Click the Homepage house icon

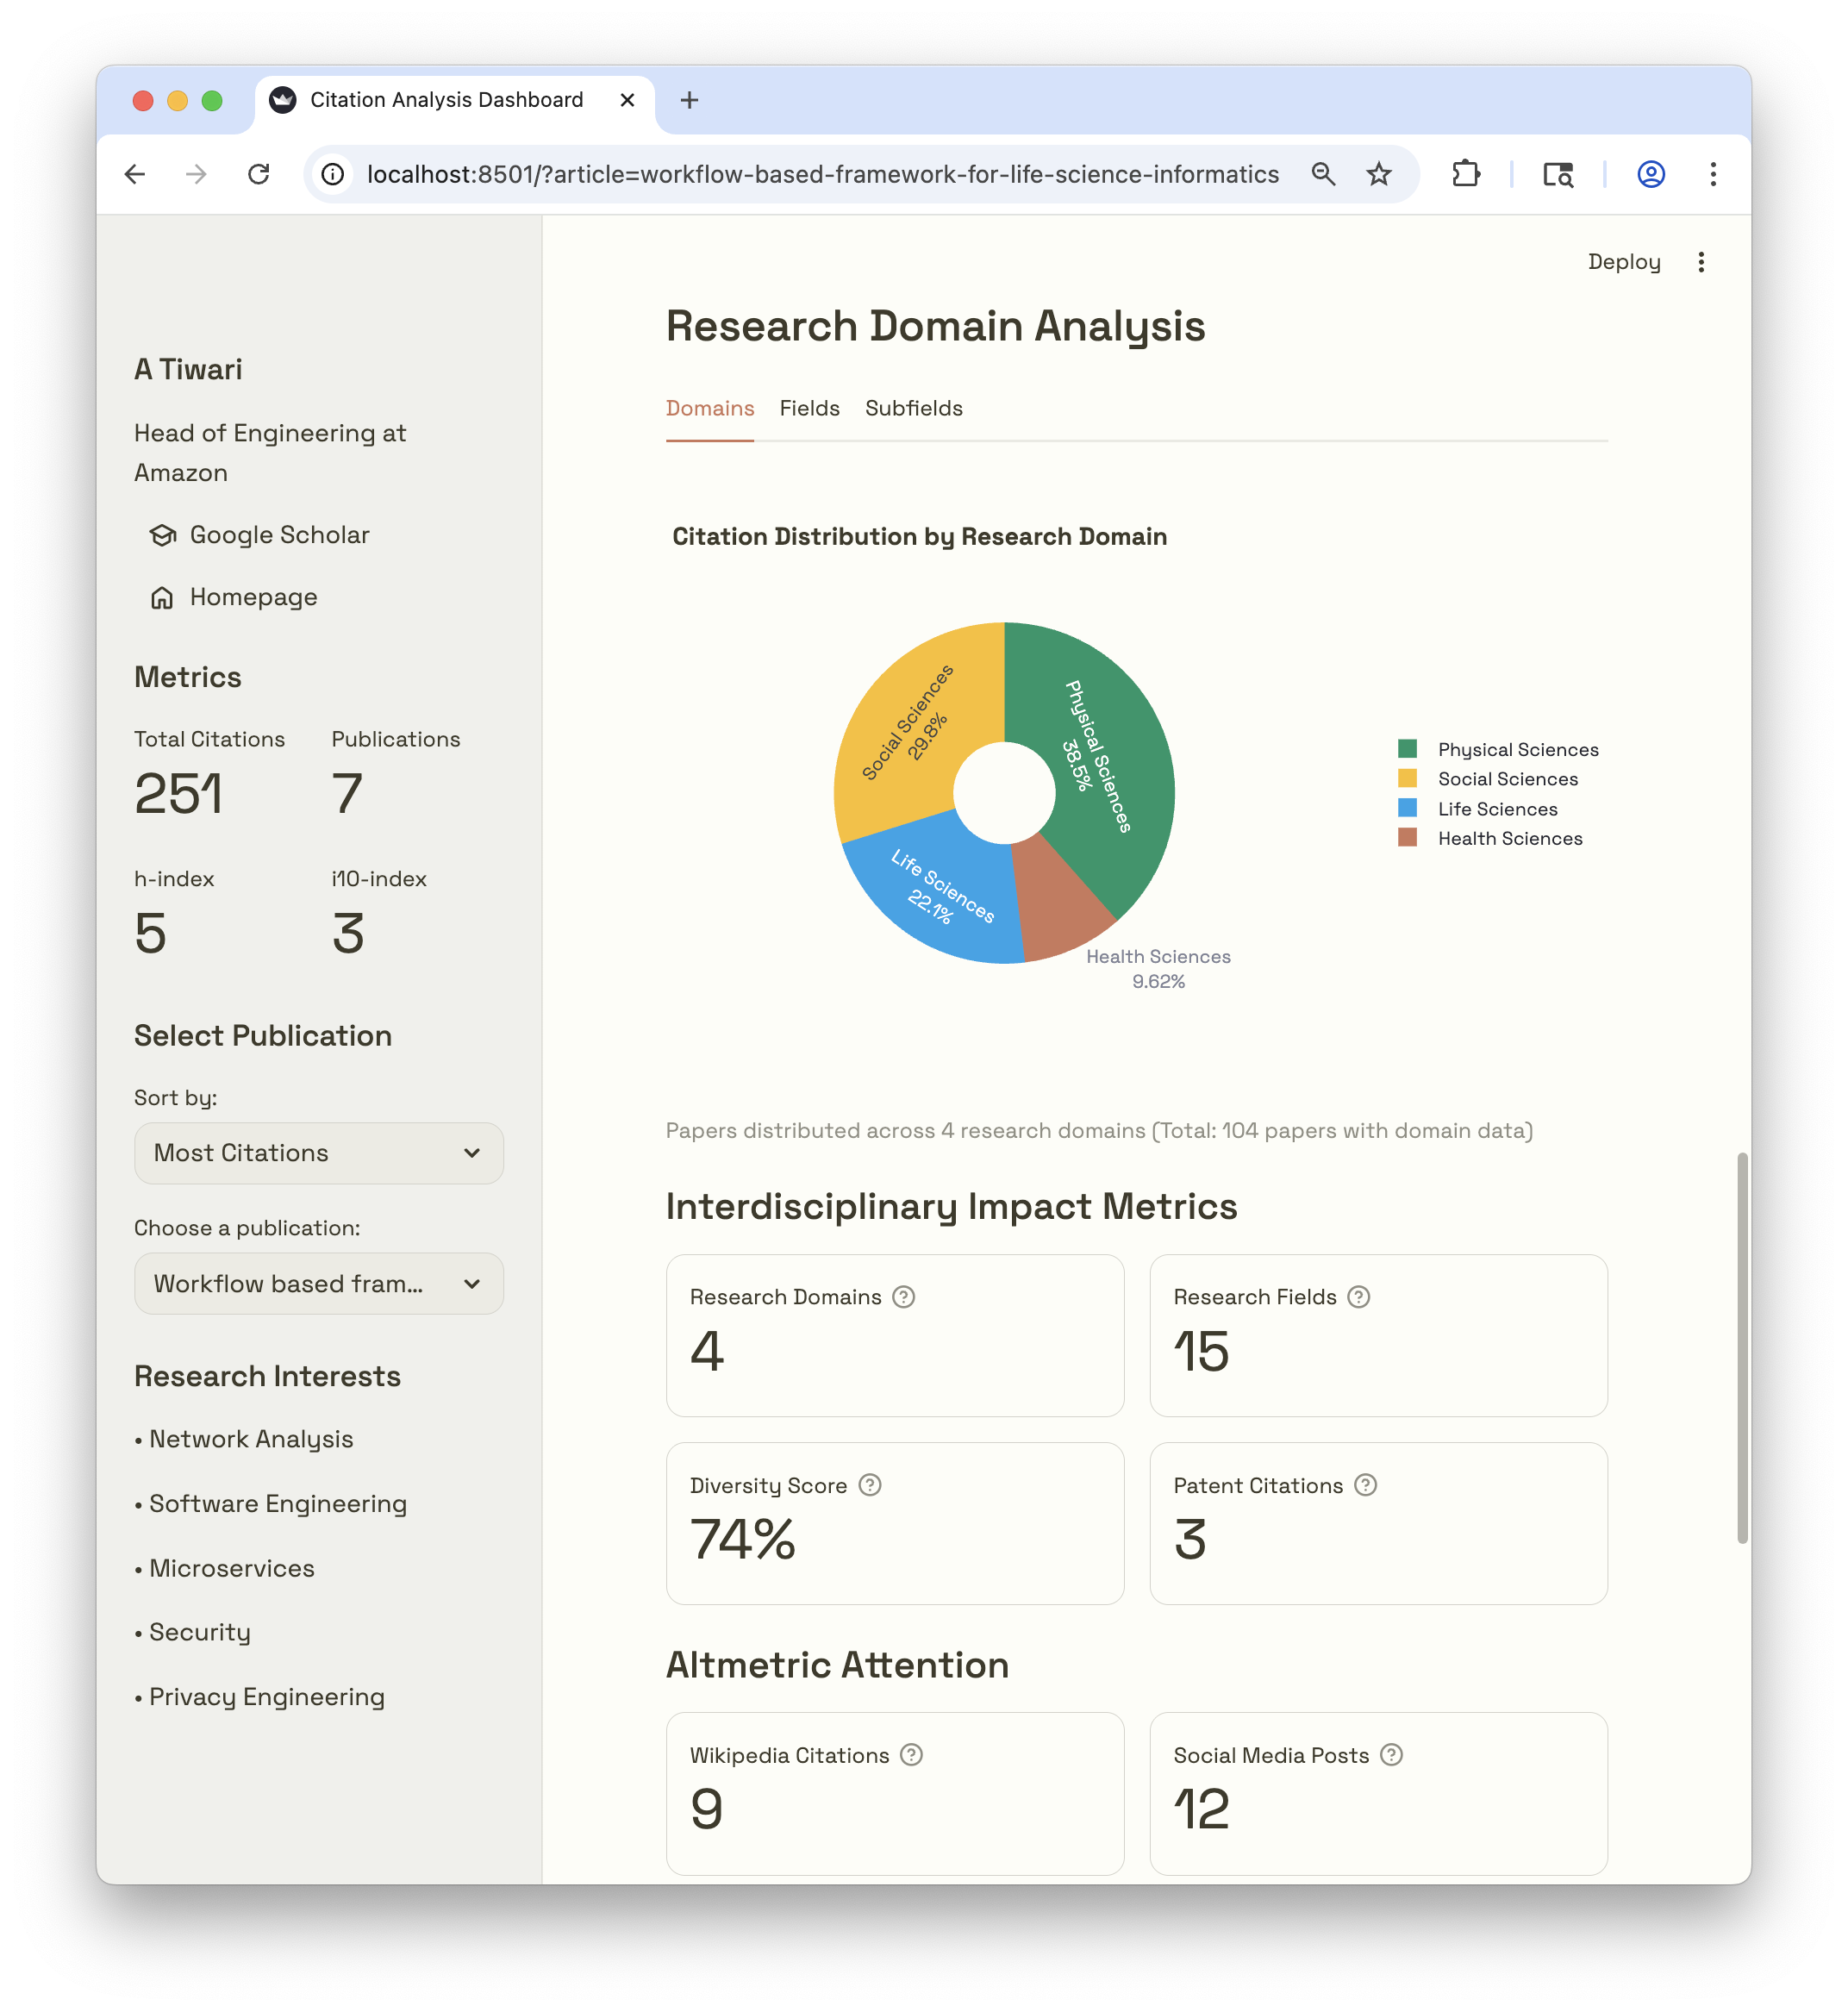(162, 598)
